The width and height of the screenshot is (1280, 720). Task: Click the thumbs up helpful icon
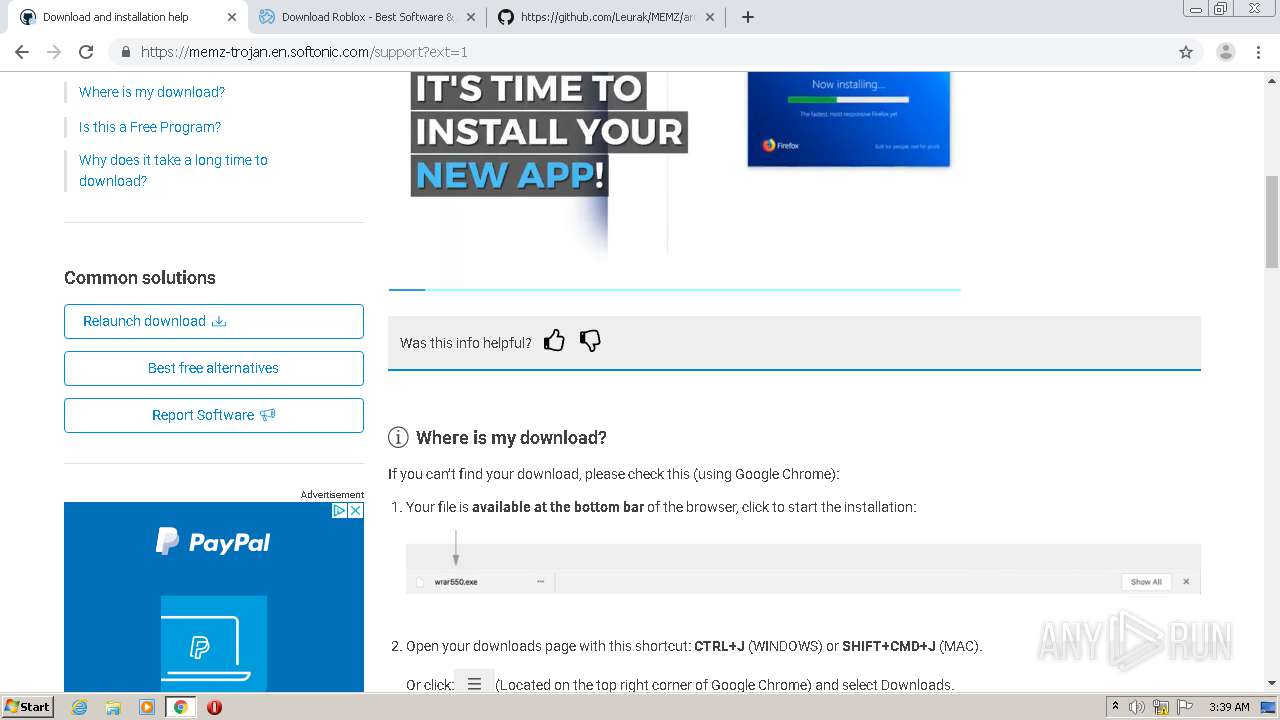pos(554,341)
